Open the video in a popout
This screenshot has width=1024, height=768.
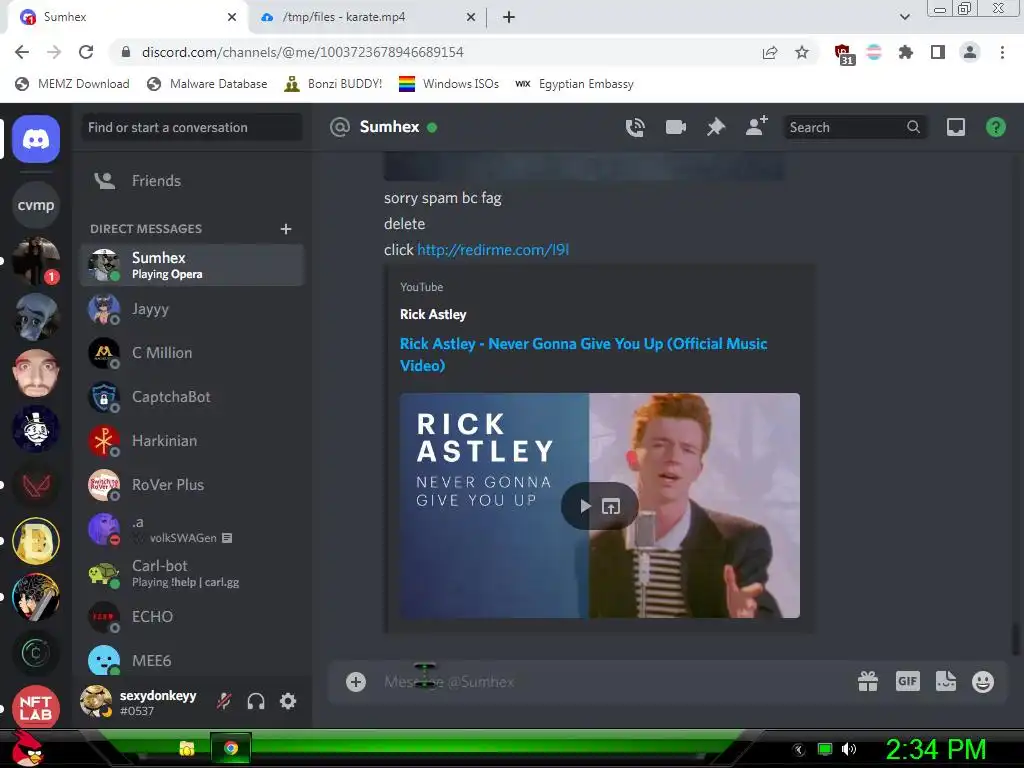pyautogui.click(x=611, y=506)
